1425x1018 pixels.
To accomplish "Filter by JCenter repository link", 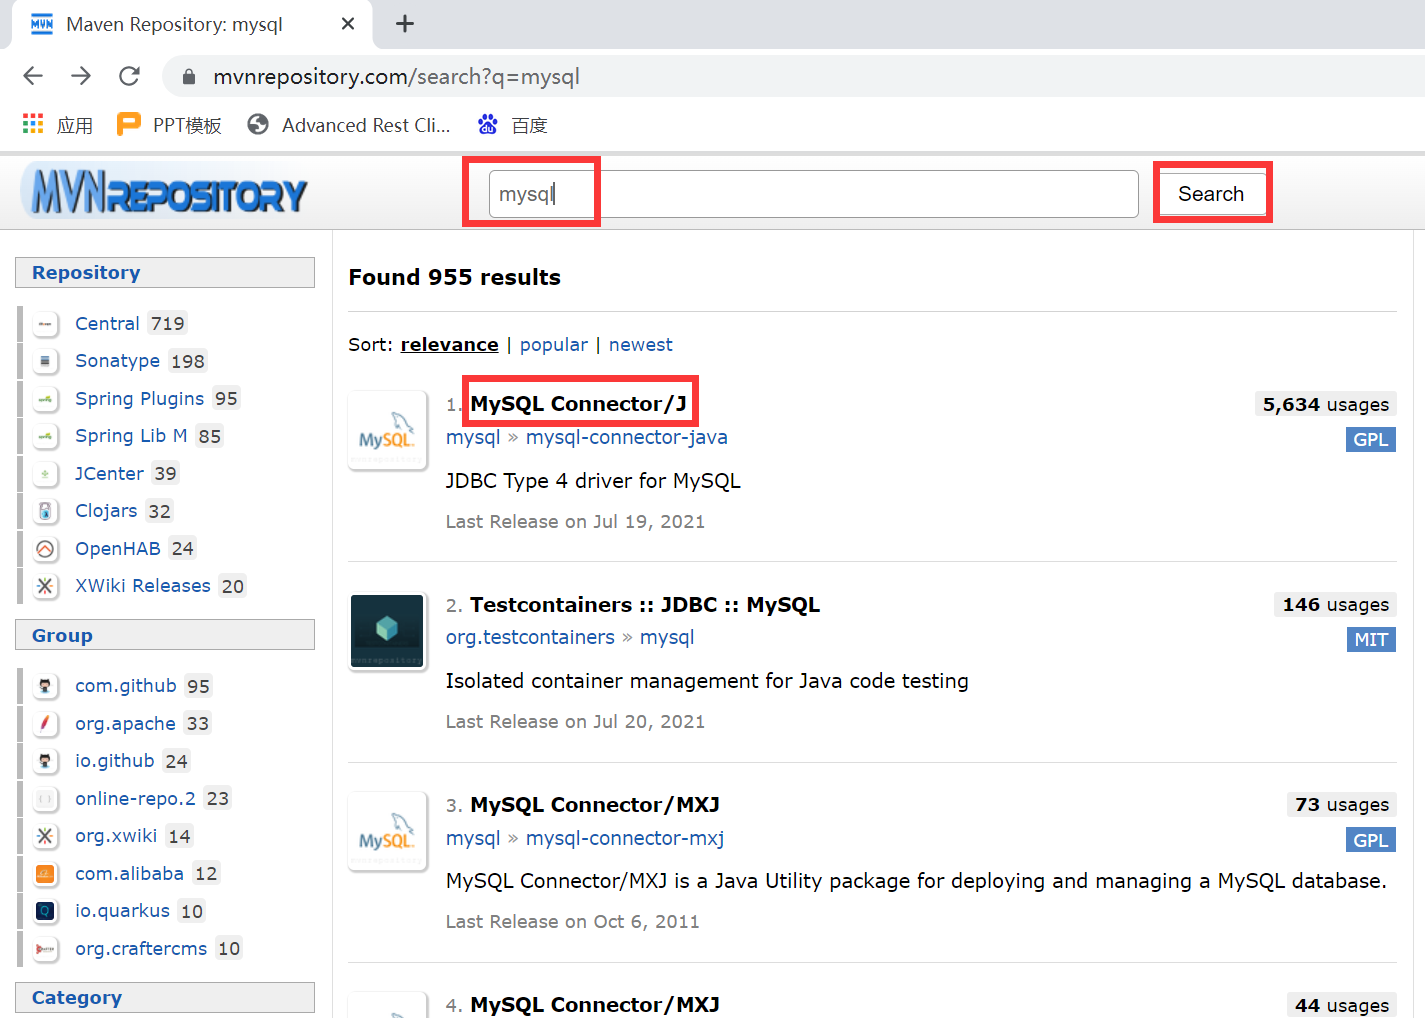I will 109,474.
